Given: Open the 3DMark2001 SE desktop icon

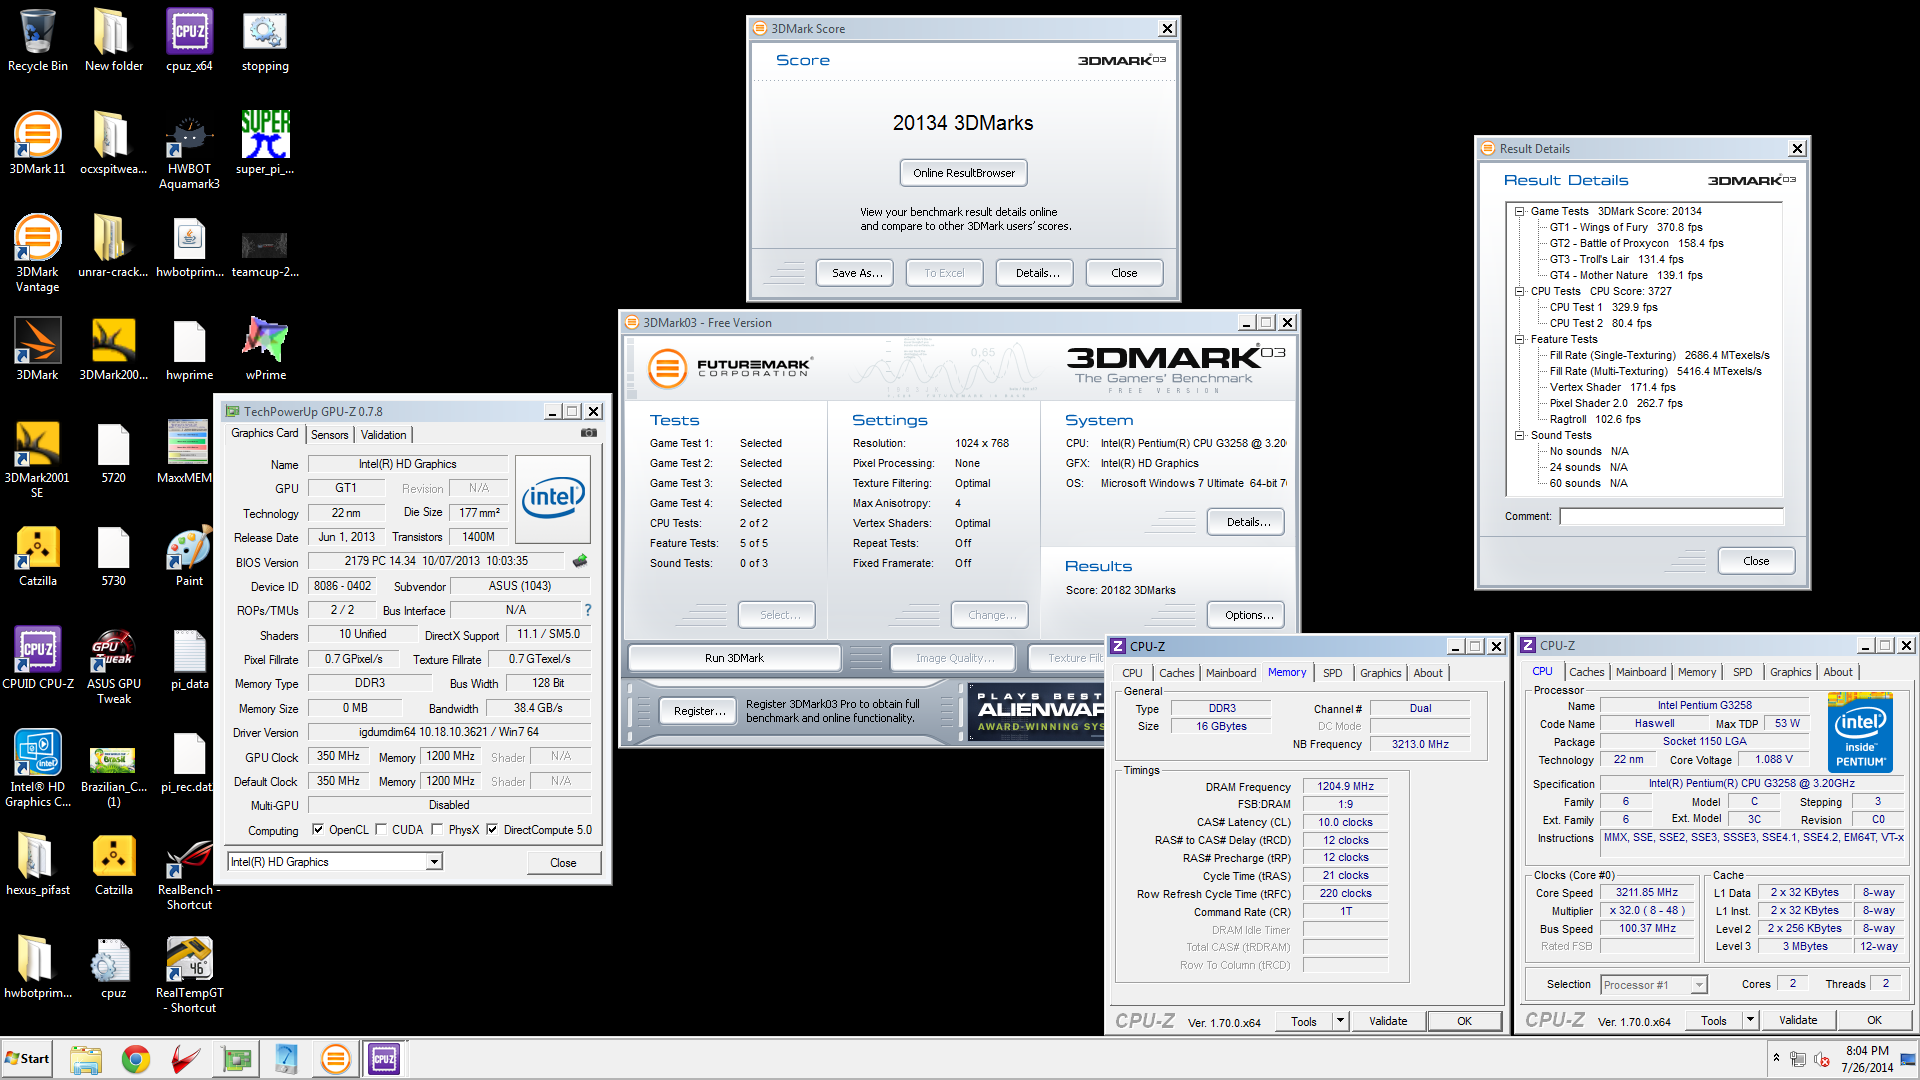Looking at the screenshot, I should [37, 460].
